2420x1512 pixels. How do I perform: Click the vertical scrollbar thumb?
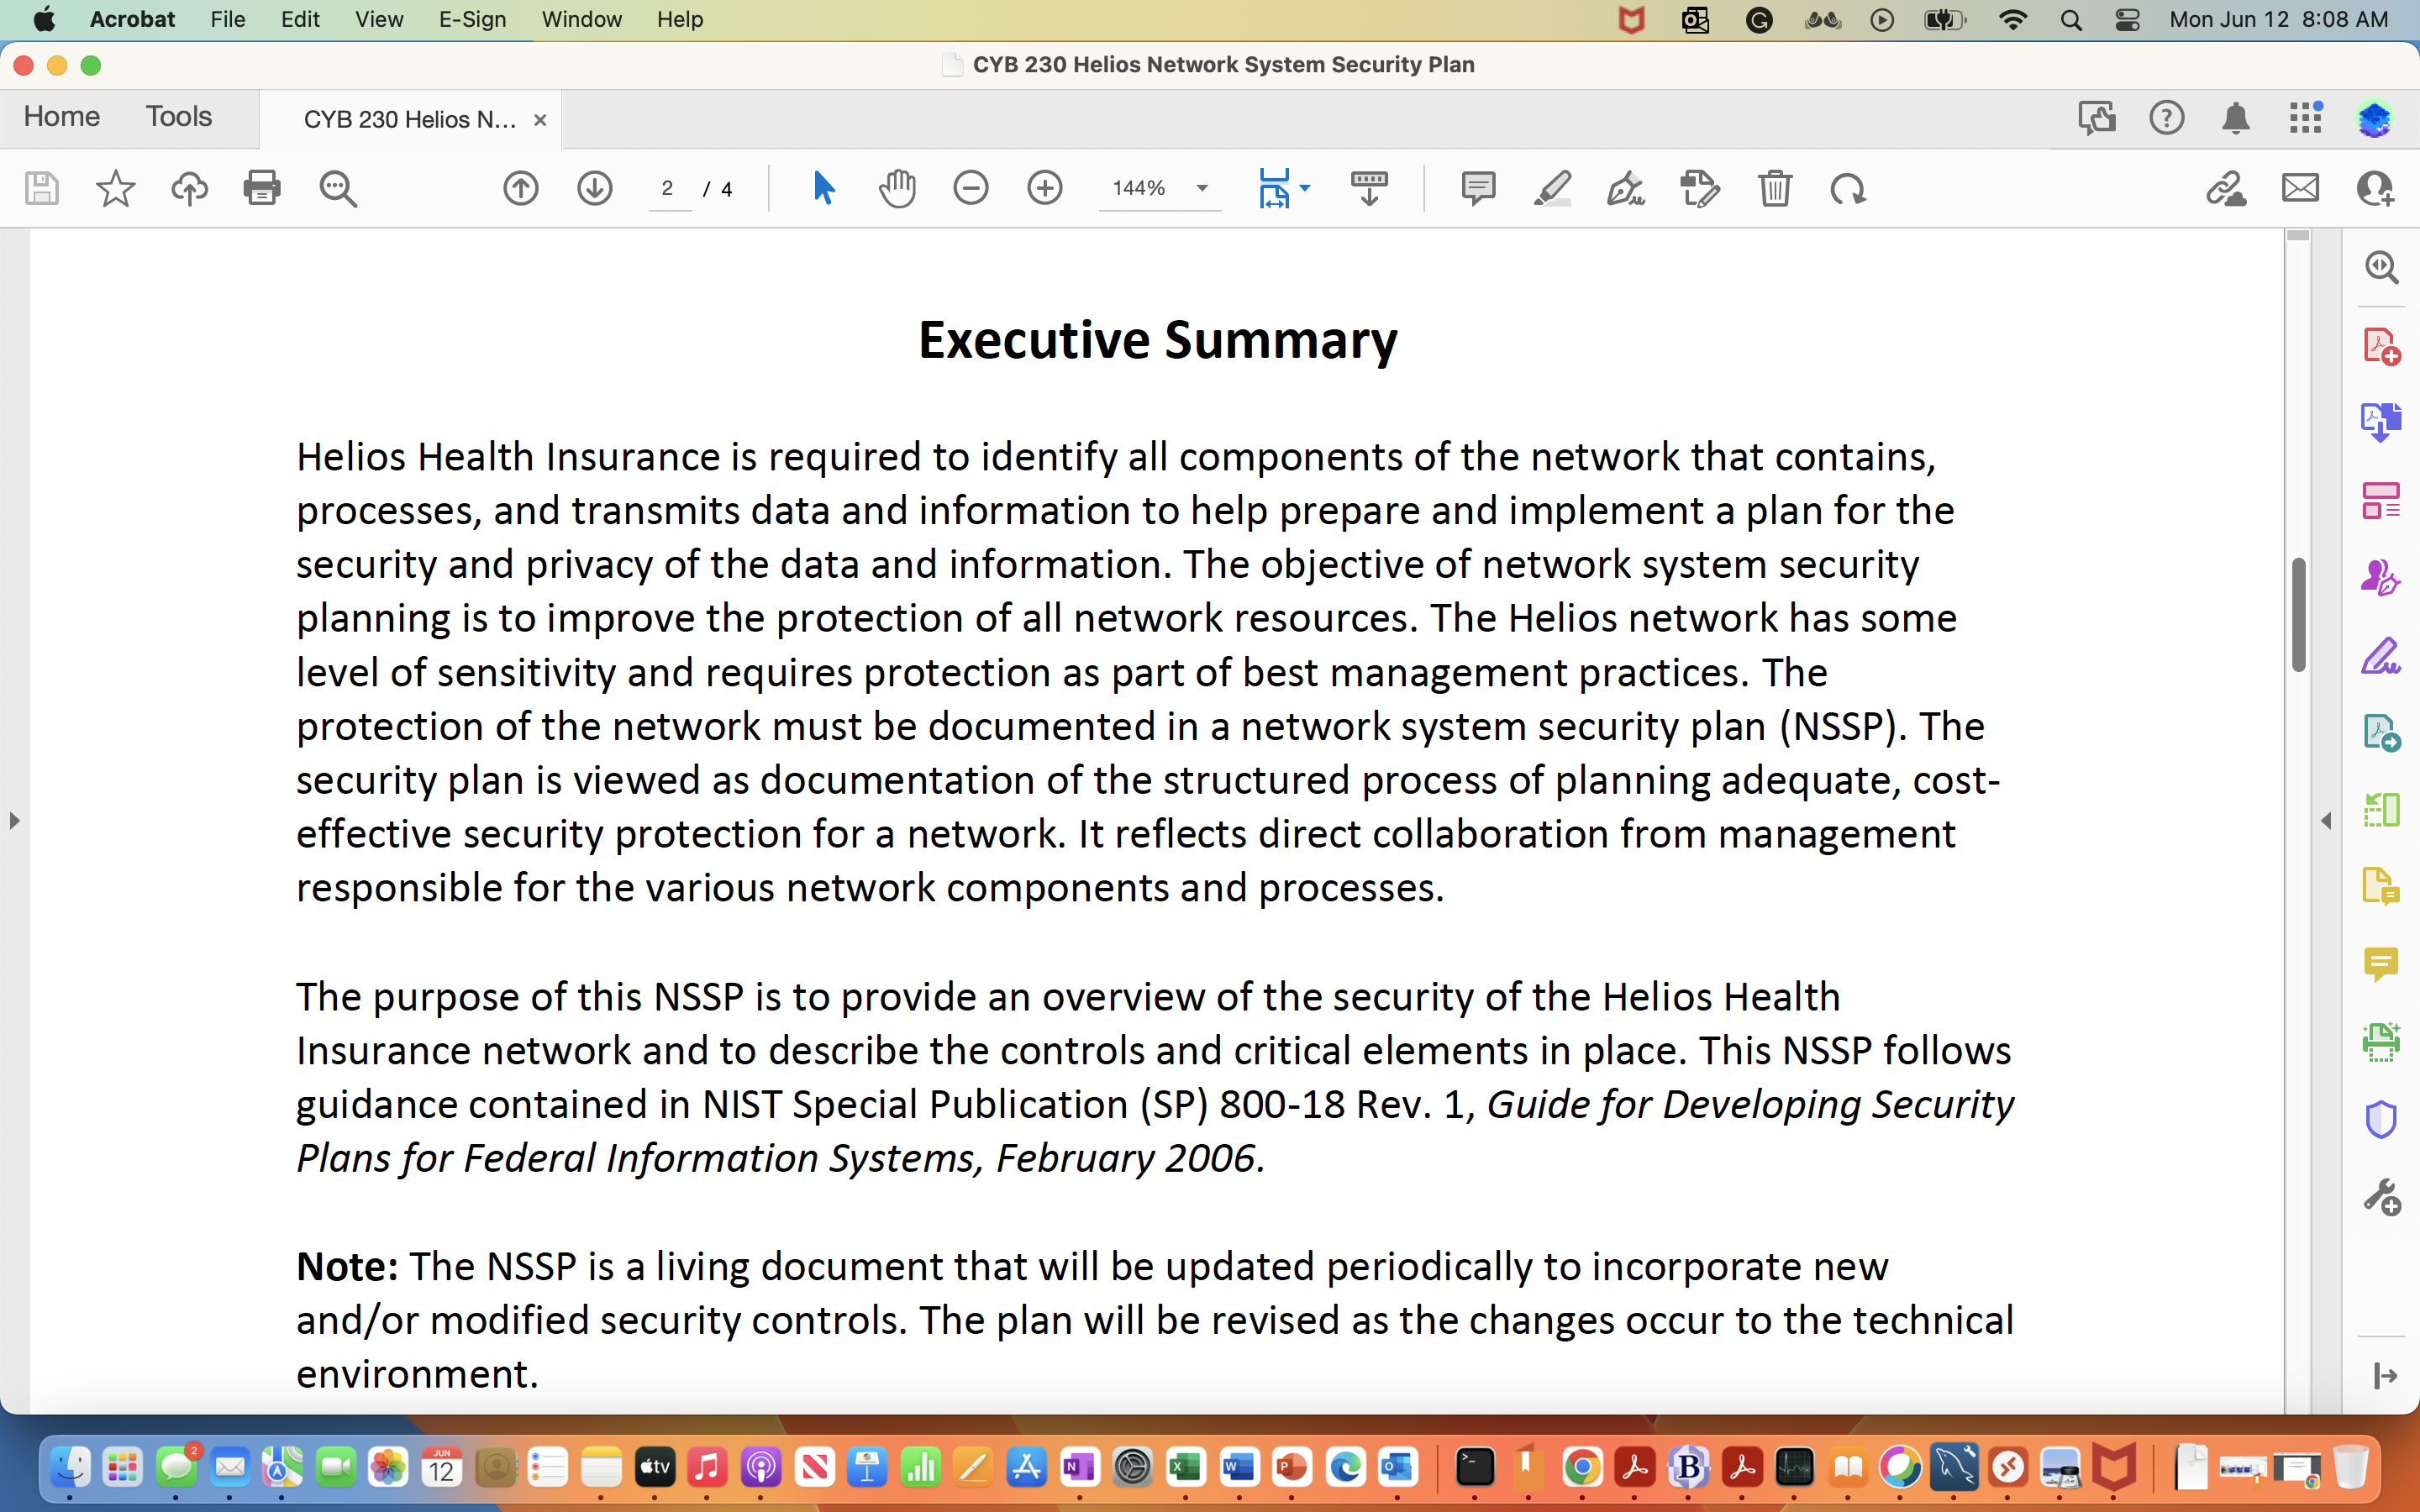coord(2298,614)
